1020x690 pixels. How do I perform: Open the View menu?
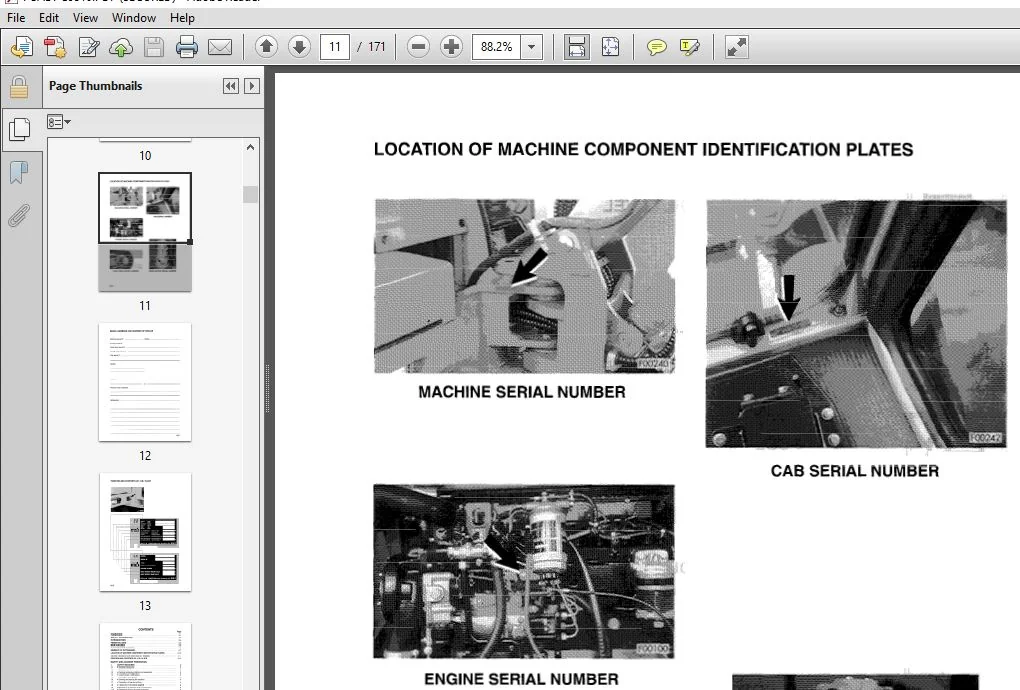(x=85, y=18)
